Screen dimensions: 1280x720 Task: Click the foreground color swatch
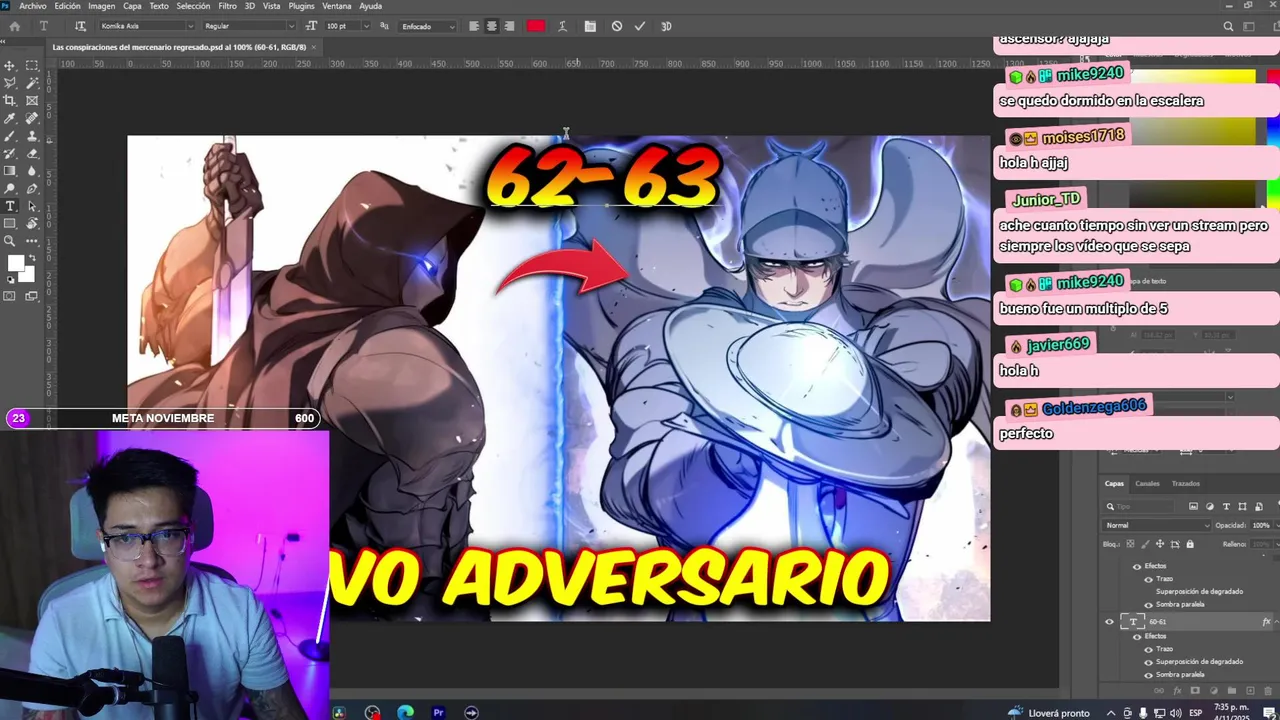point(16,264)
